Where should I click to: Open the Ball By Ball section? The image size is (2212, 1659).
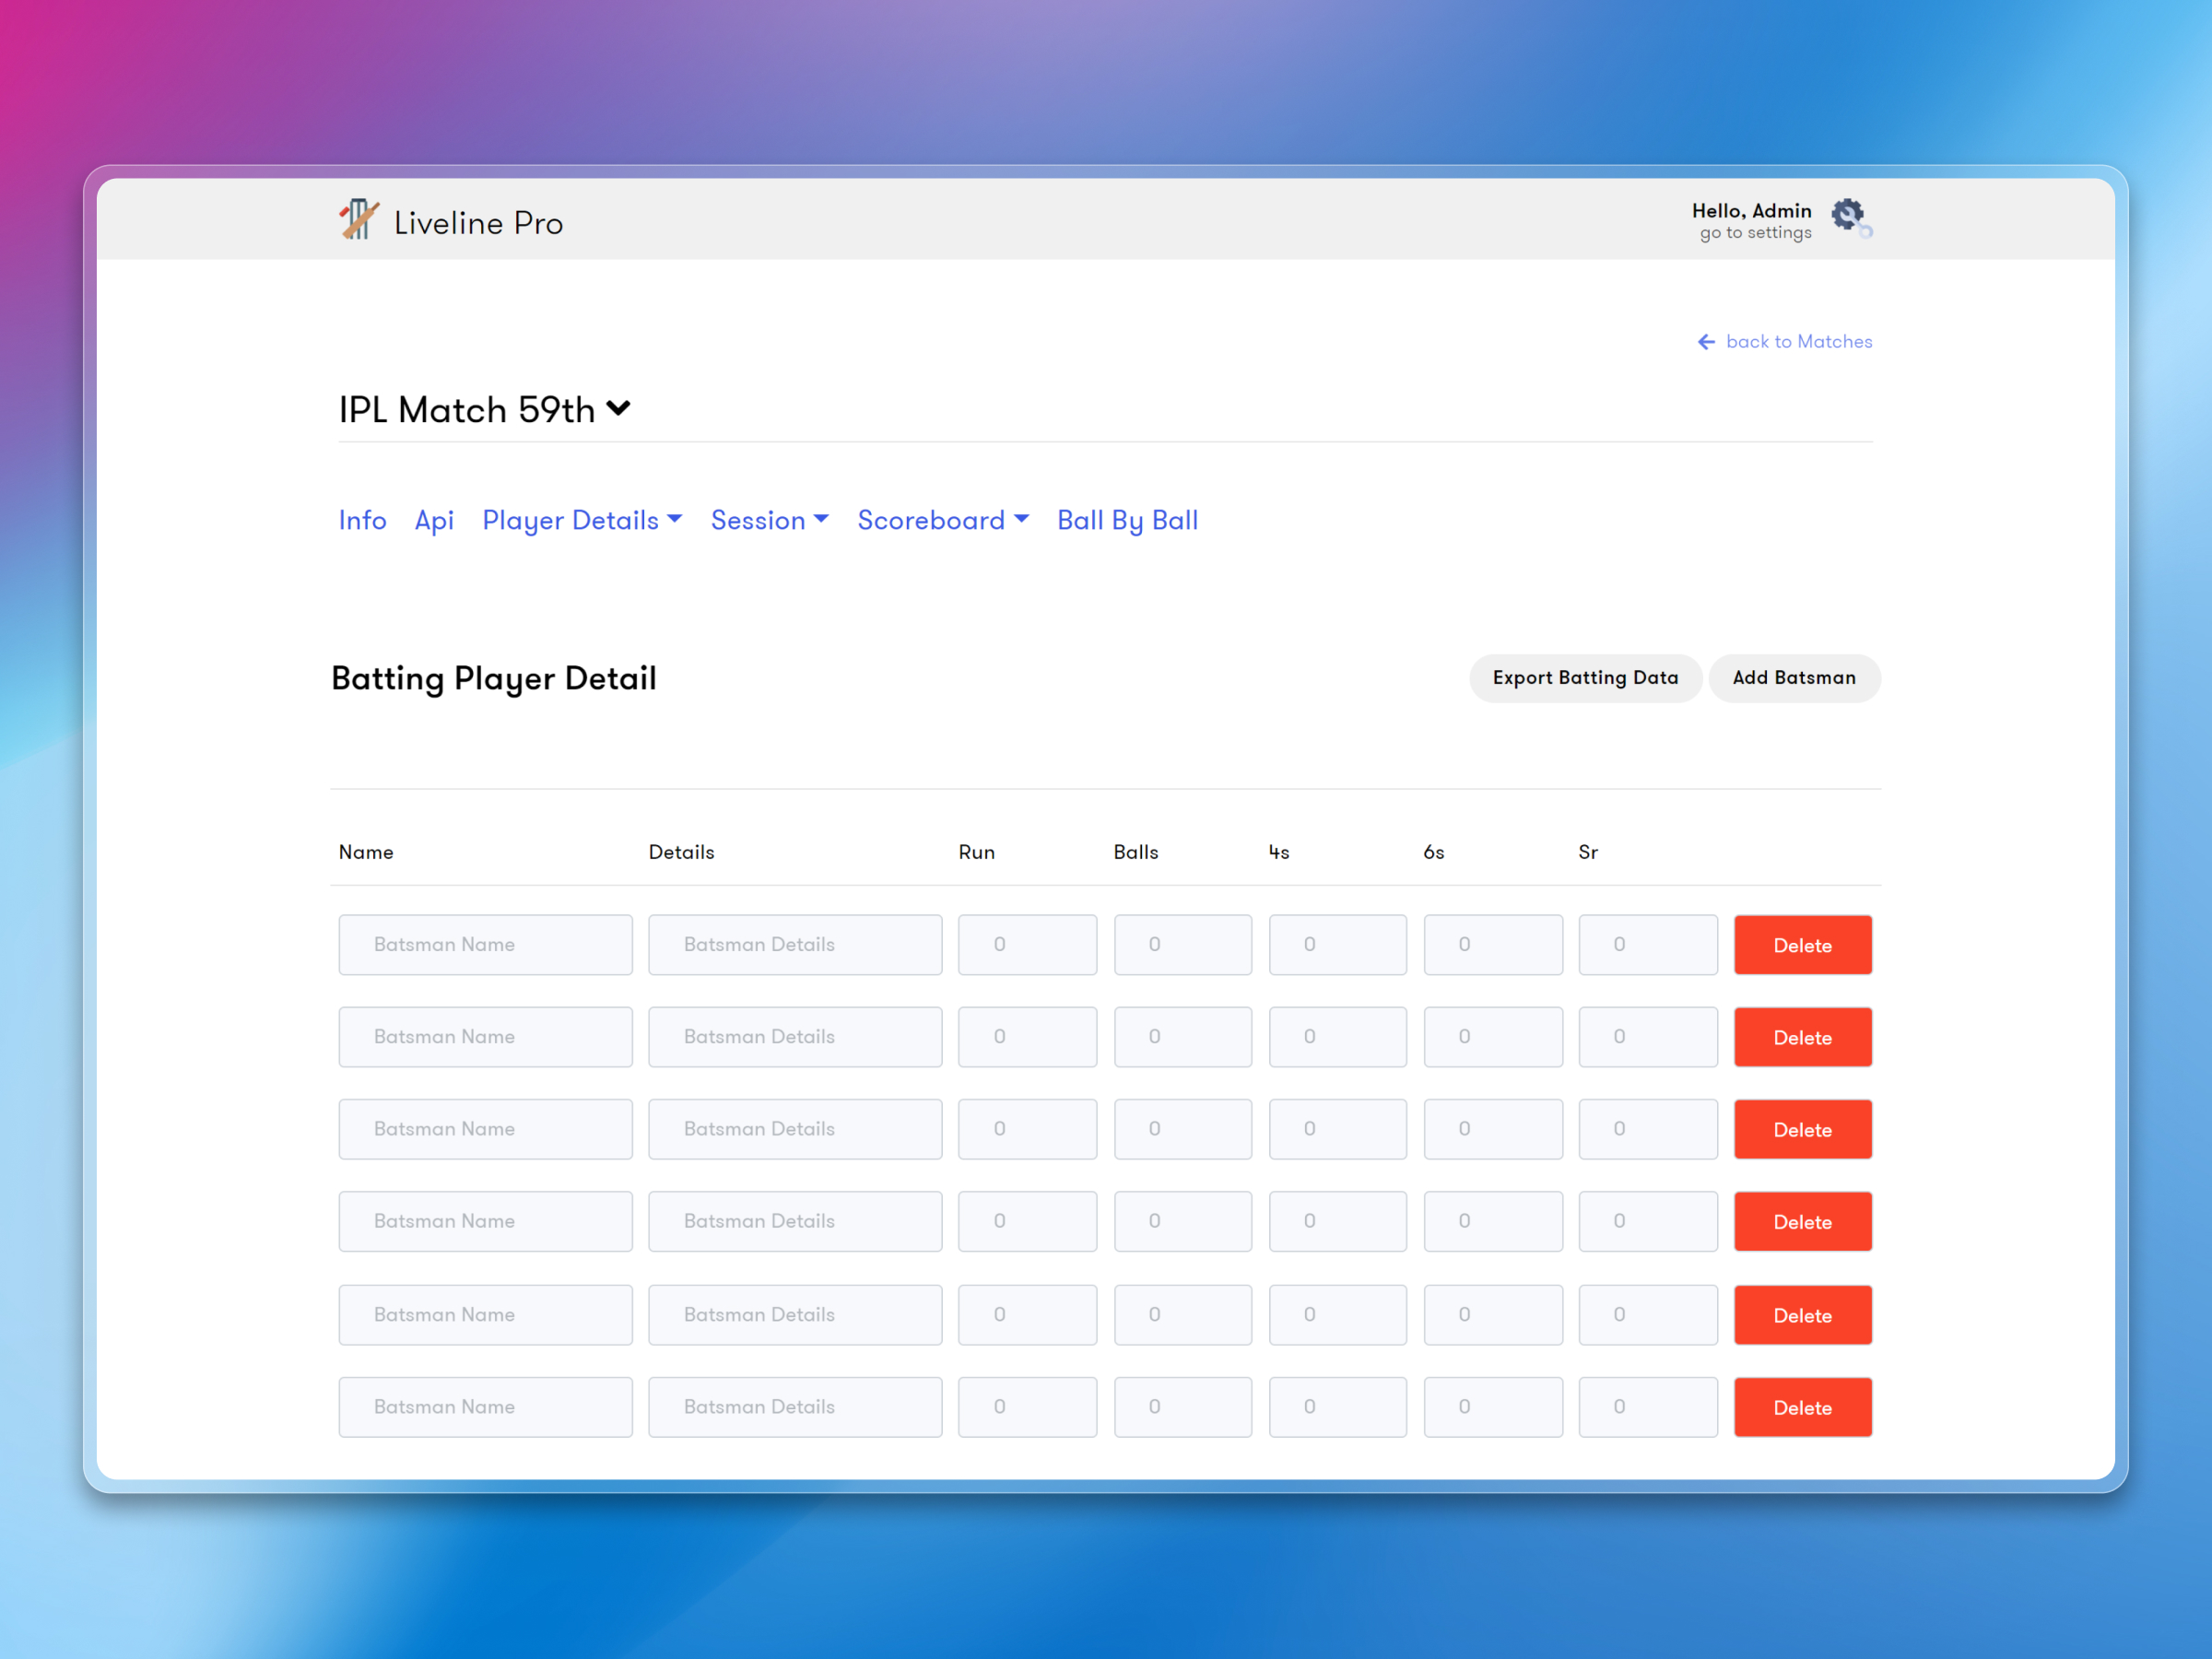tap(1127, 520)
